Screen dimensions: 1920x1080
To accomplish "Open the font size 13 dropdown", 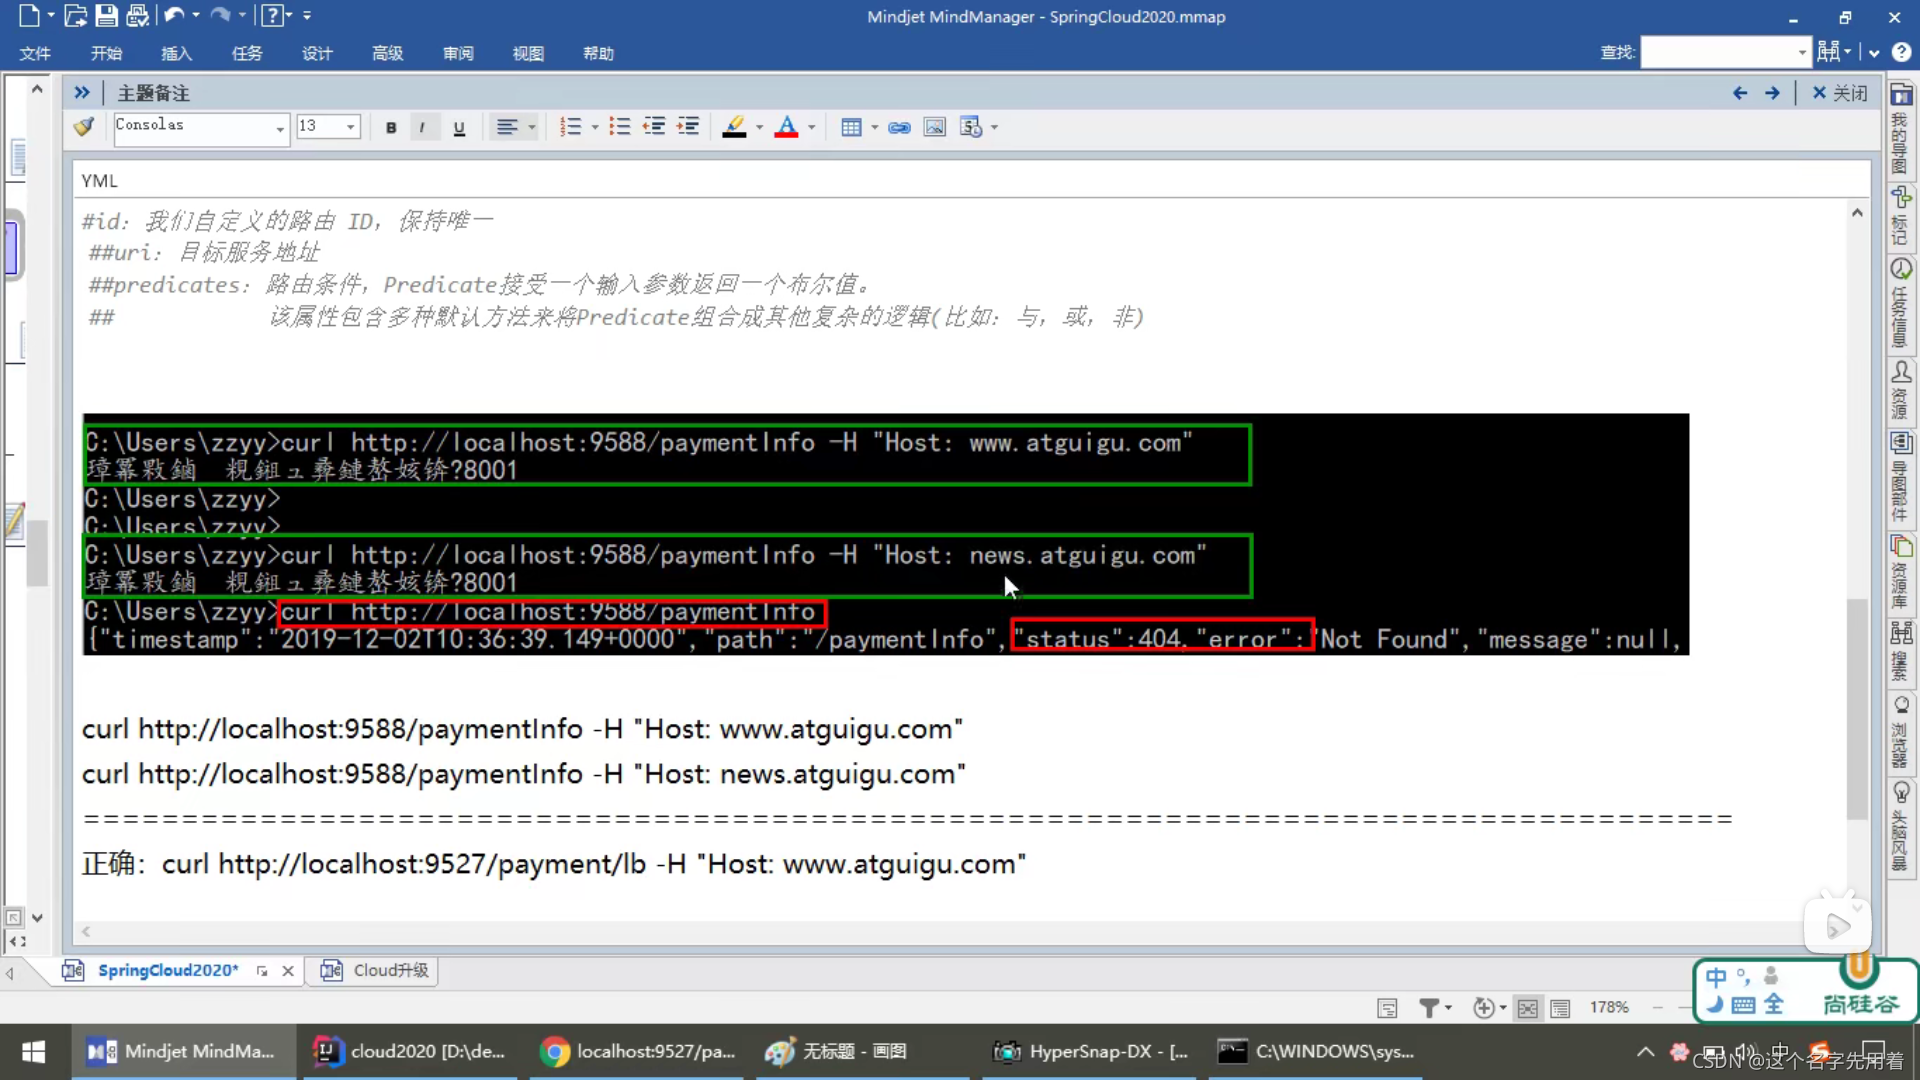I will [350, 127].
